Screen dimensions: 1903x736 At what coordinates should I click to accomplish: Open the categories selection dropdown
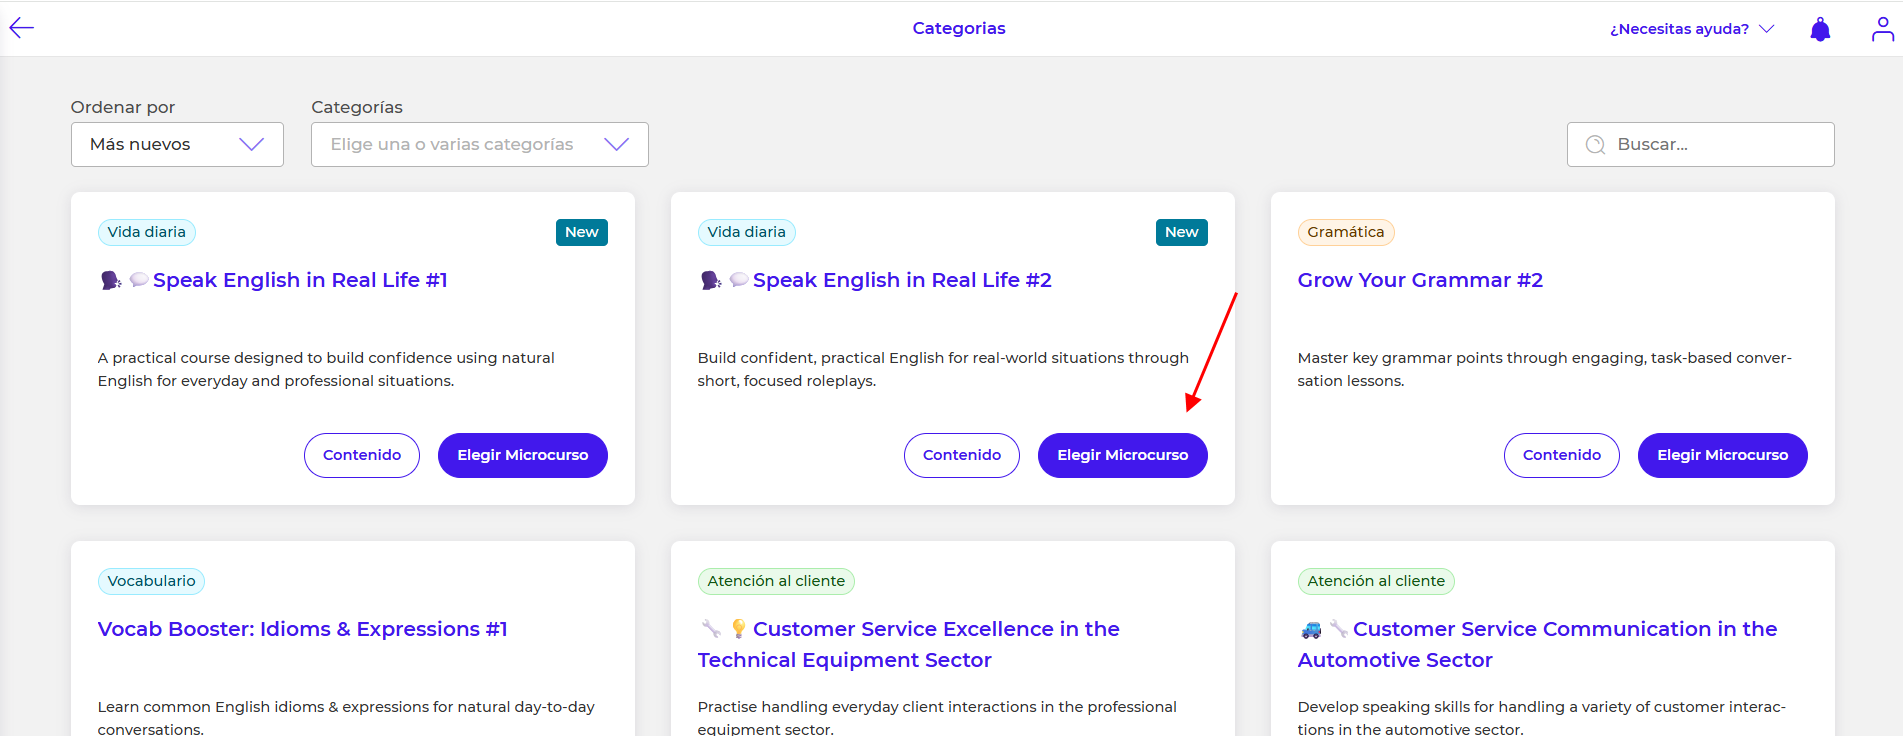[479, 145]
